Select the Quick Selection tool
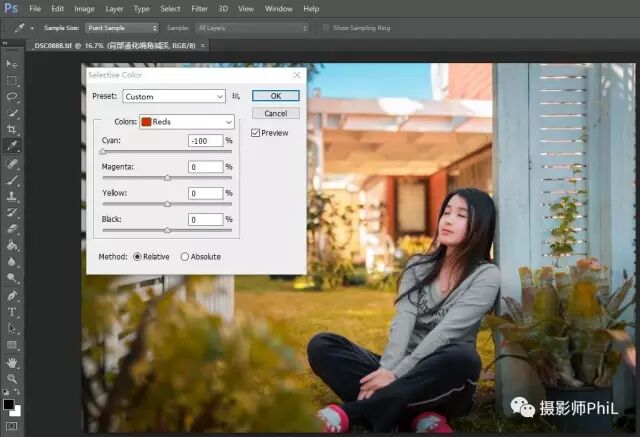Image resolution: width=640 pixels, height=437 pixels. pos(11,113)
